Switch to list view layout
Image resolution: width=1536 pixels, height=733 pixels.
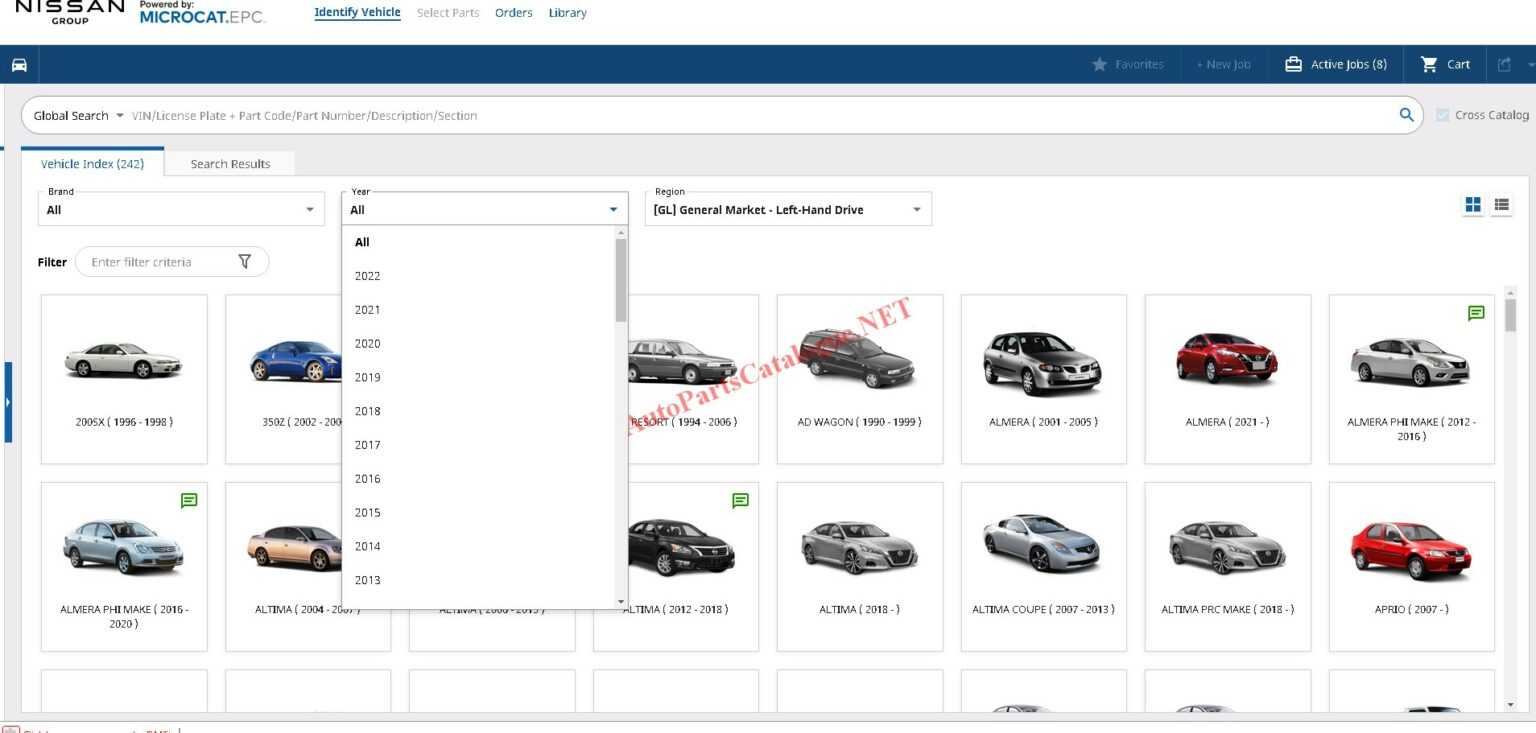1501,204
